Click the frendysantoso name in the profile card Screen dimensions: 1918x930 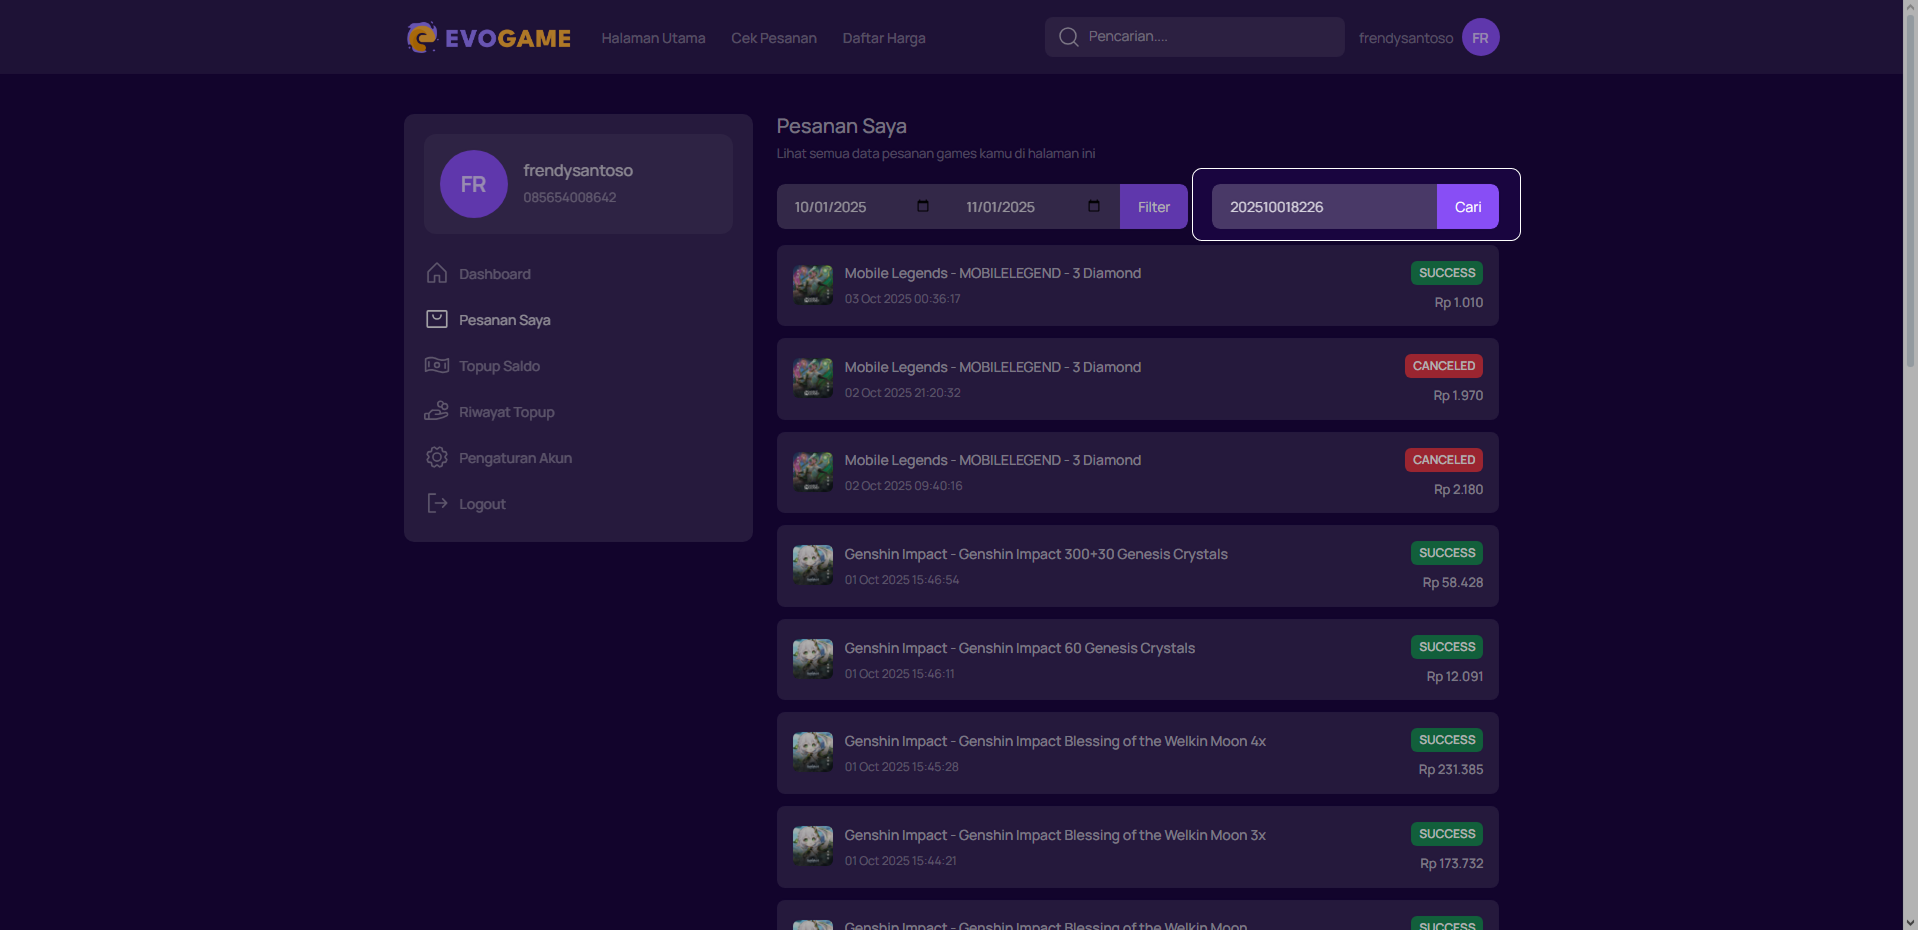coord(578,171)
